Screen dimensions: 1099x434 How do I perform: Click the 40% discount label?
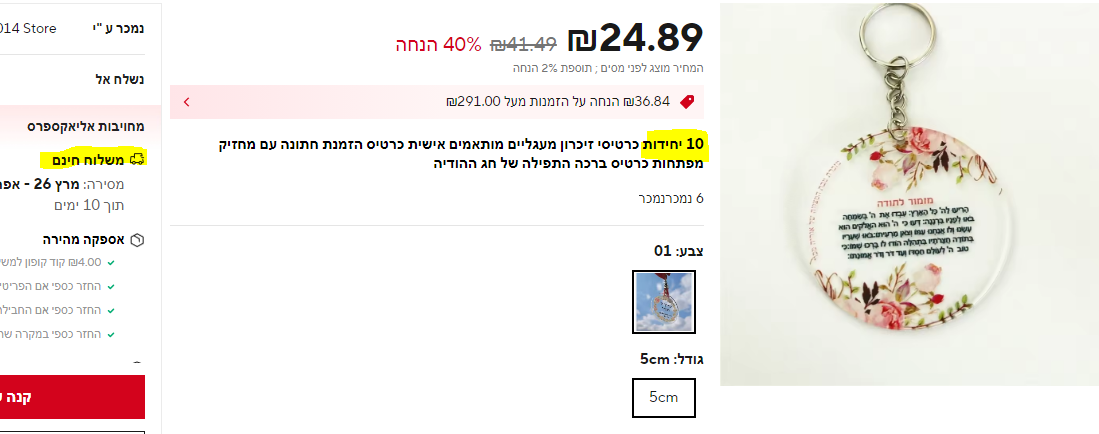(439, 44)
